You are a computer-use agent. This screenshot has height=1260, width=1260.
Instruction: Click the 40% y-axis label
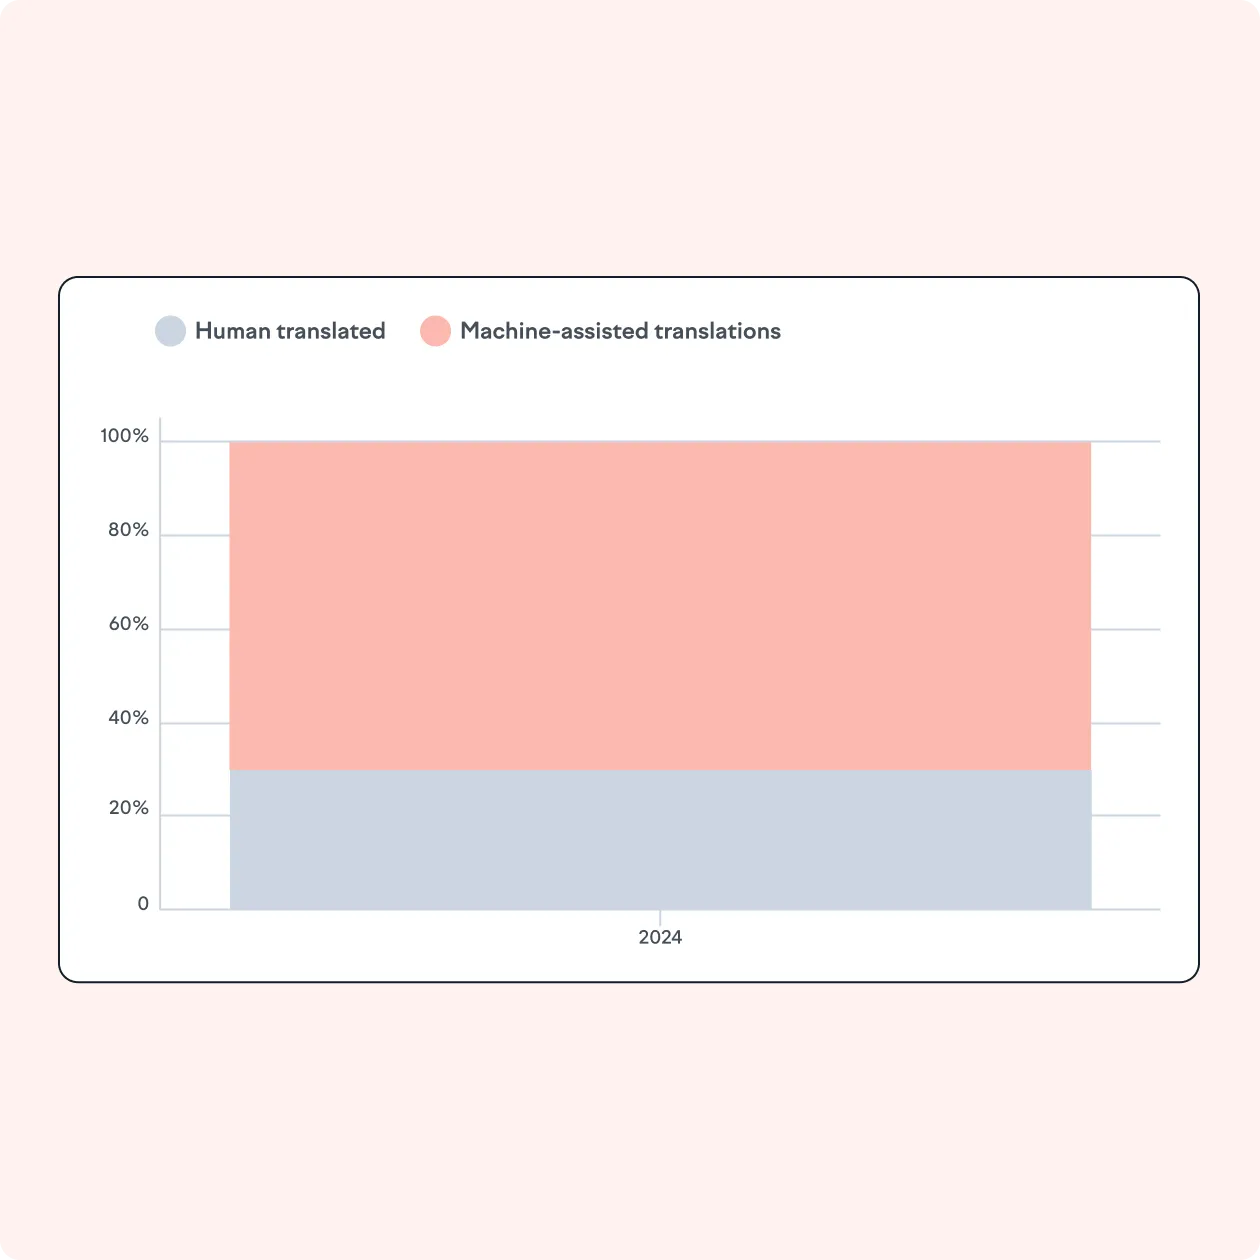coord(128,718)
